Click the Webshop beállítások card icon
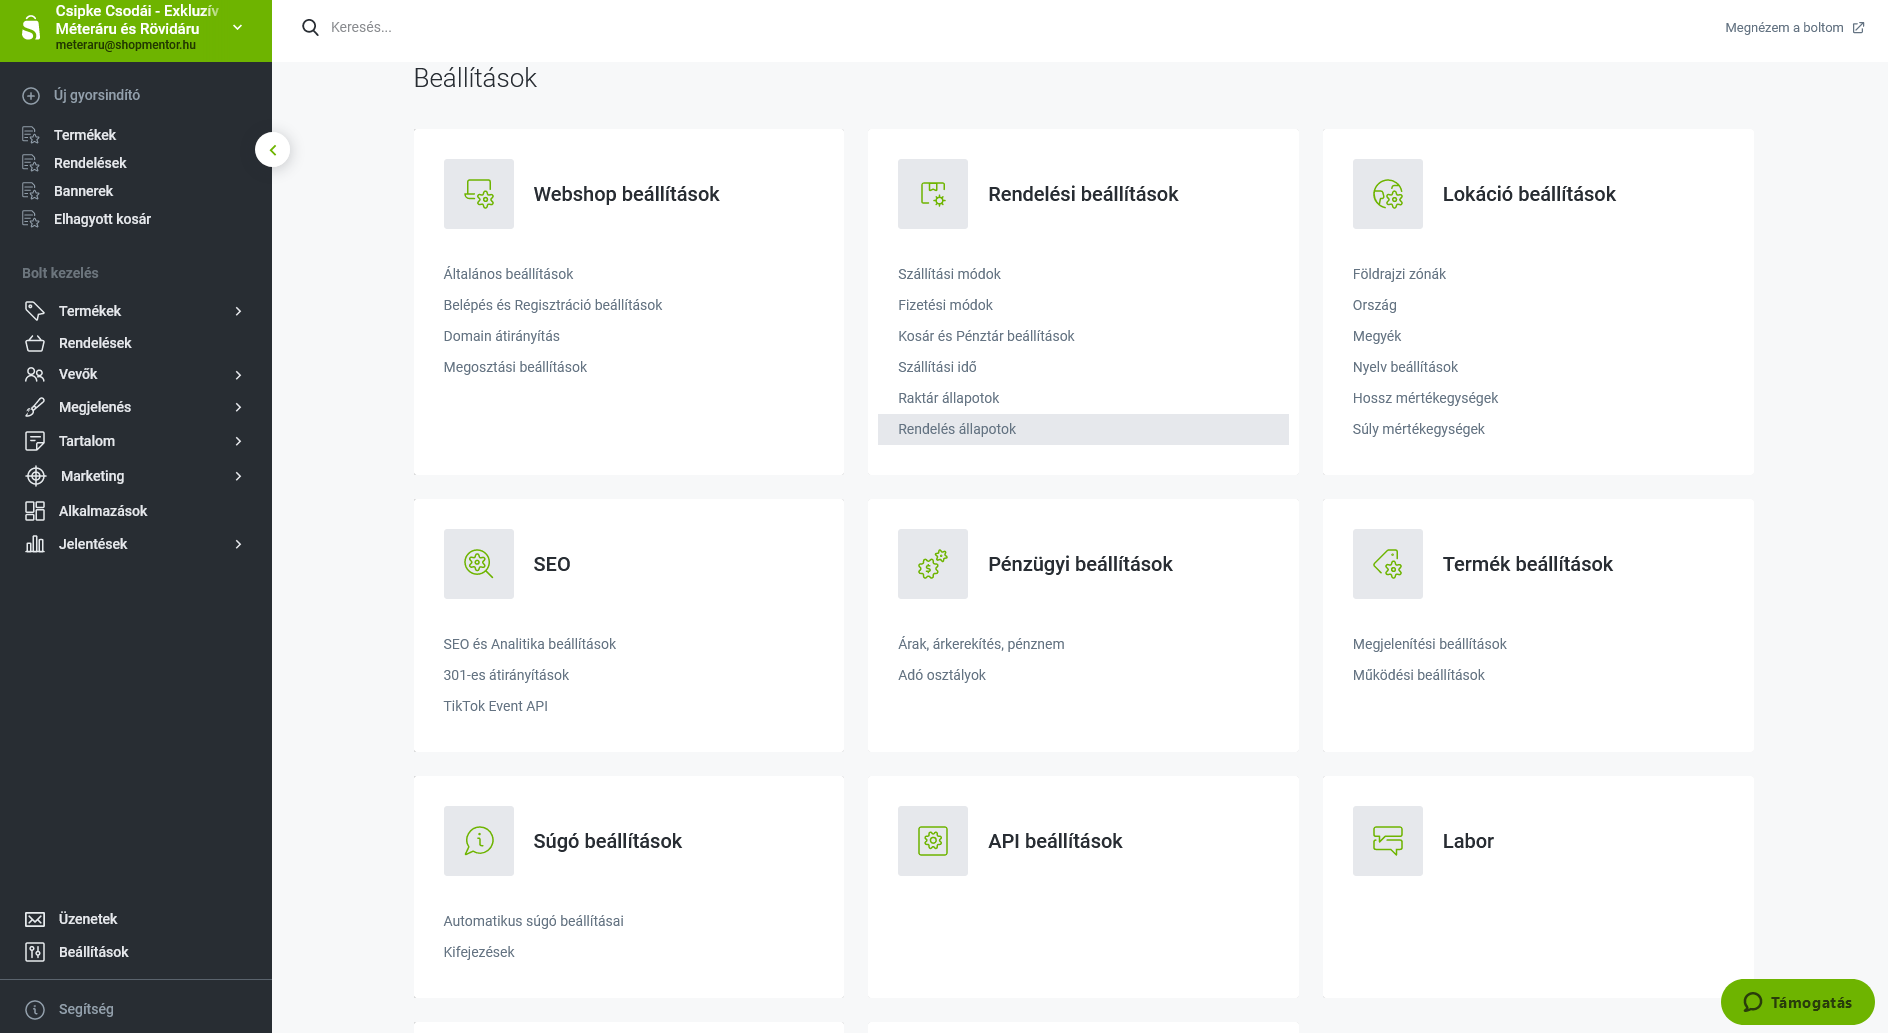This screenshot has width=1888, height=1033. 478,194
